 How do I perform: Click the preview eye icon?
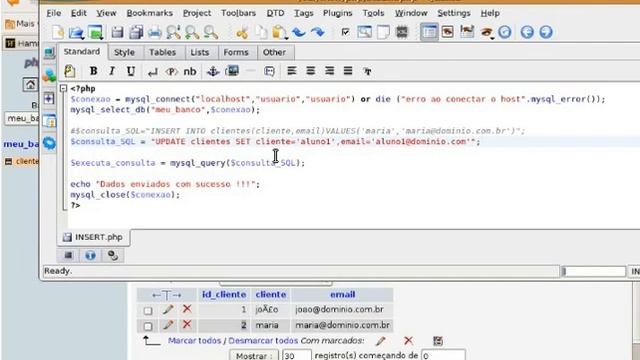point(486,32)
